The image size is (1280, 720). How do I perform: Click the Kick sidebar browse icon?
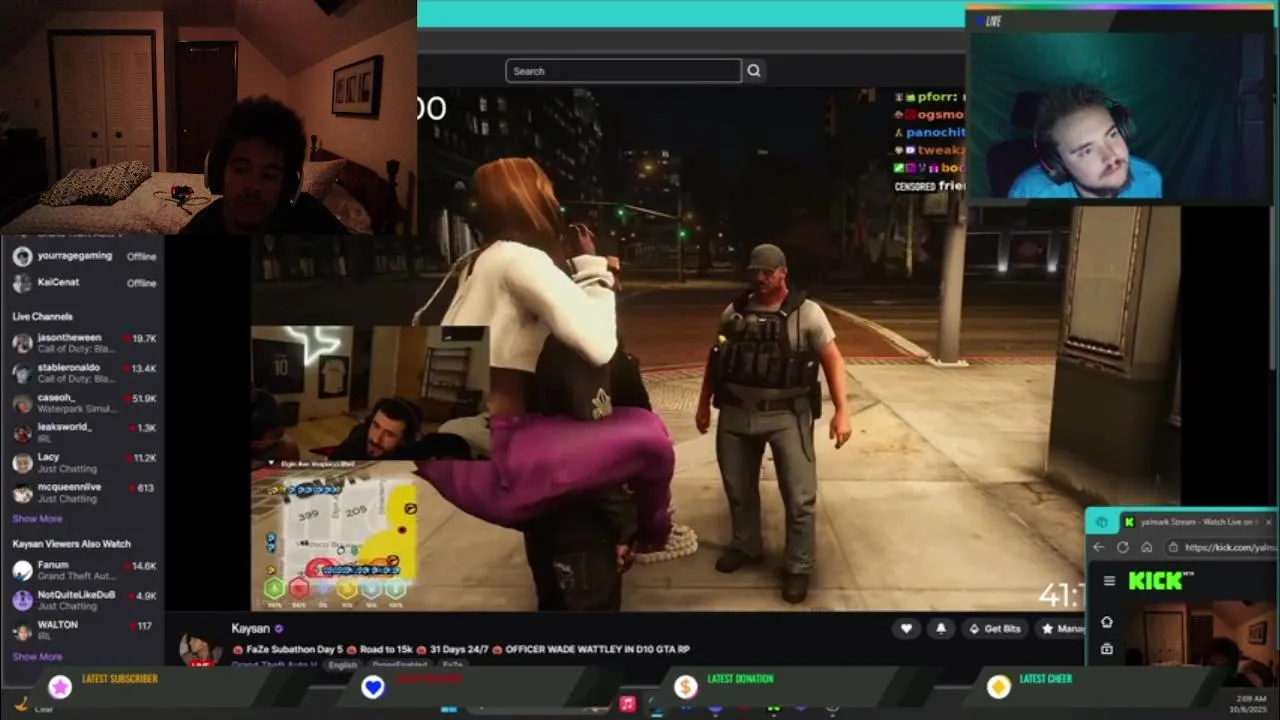[1107, 649]
